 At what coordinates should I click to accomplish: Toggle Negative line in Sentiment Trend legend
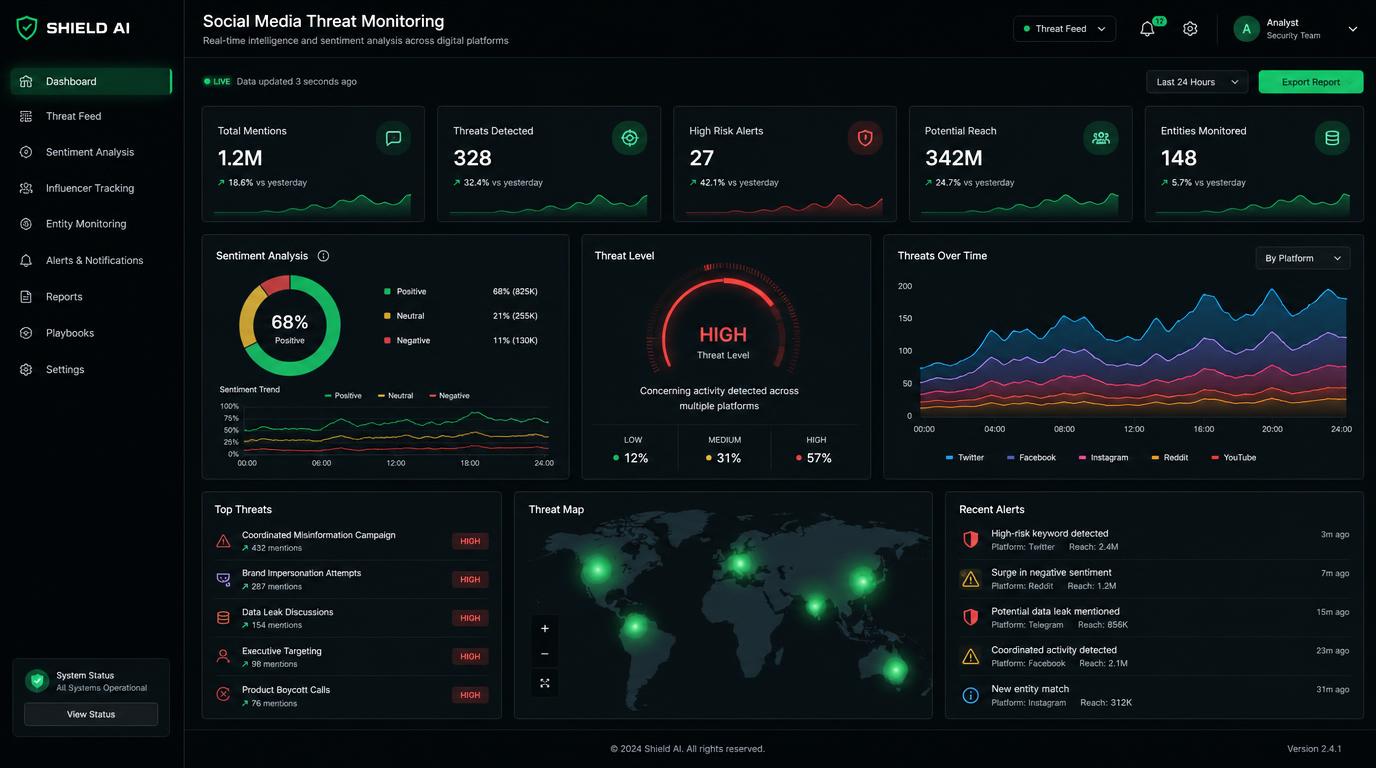(449, 396)
